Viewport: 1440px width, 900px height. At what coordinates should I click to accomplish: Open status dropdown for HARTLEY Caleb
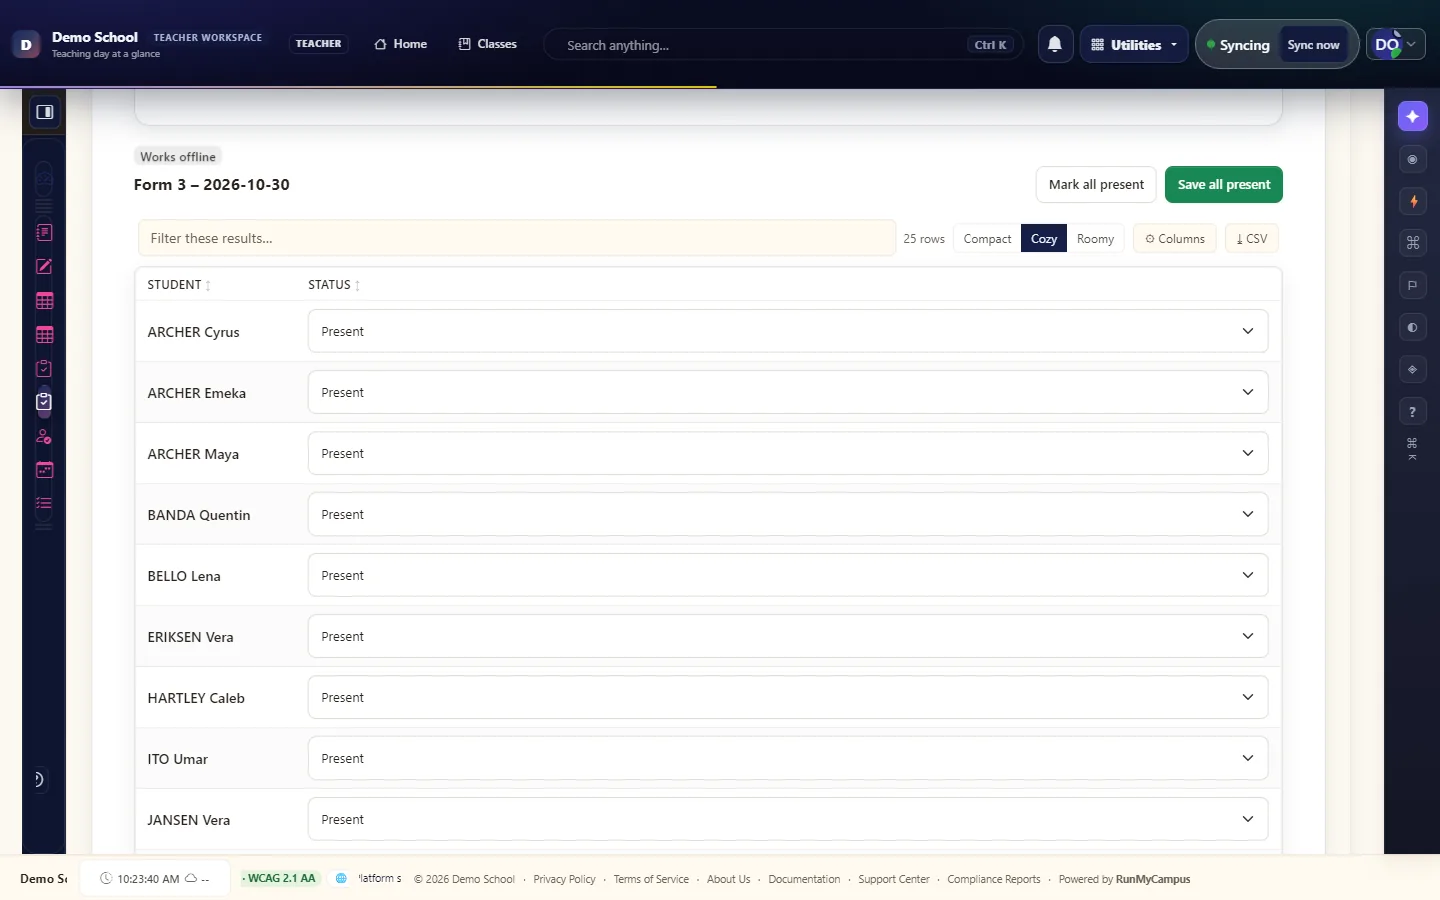(788, 697)
